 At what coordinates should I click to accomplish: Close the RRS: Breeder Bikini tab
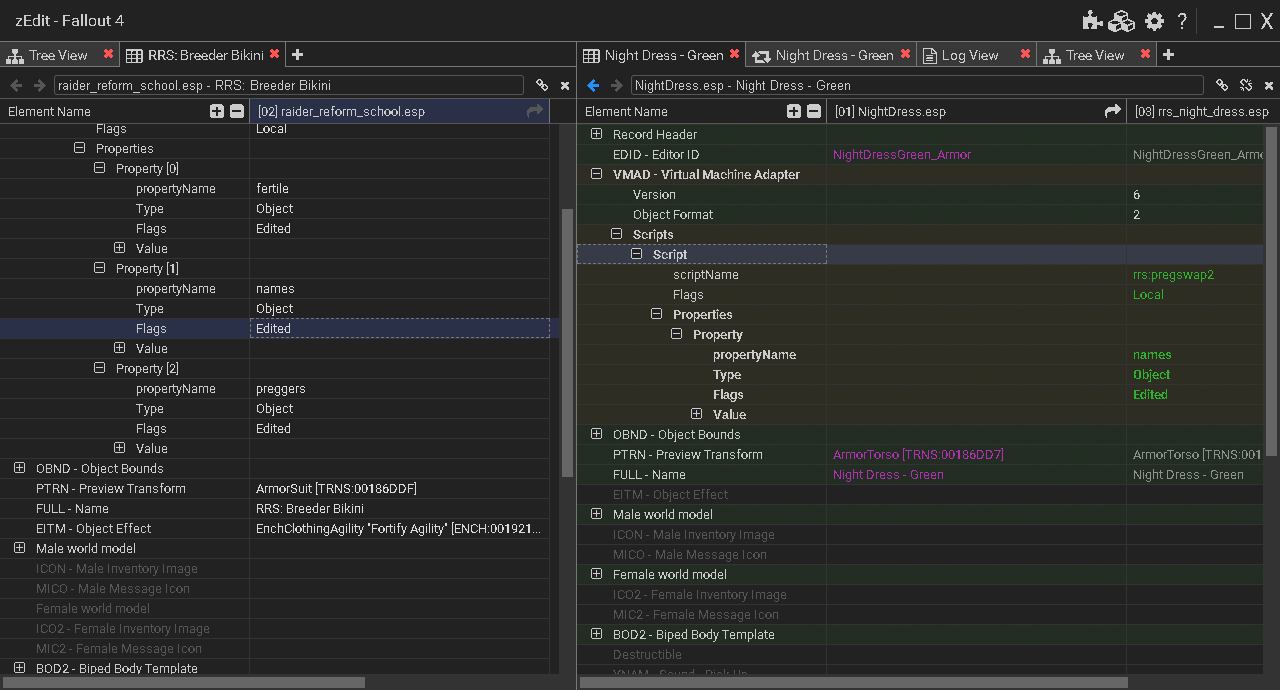pyautogui.click(x=274, y=55)
